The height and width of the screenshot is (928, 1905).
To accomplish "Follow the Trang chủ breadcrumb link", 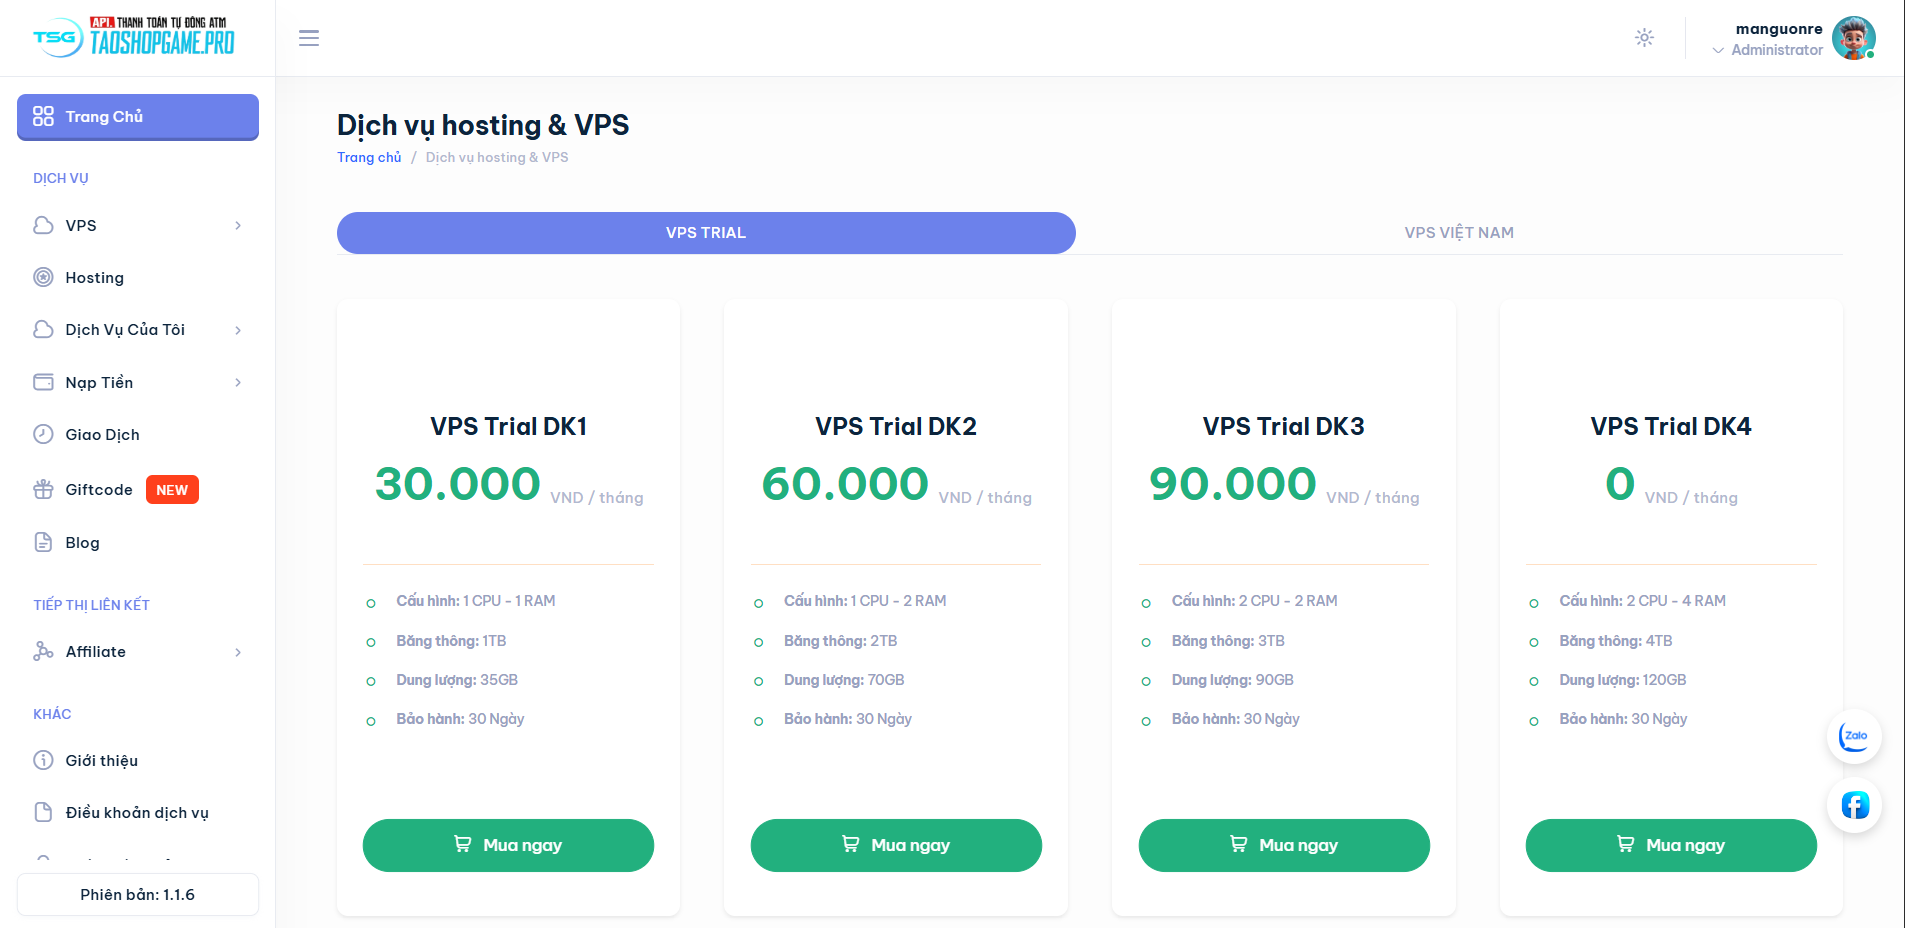I will click(x=369, y=158).
